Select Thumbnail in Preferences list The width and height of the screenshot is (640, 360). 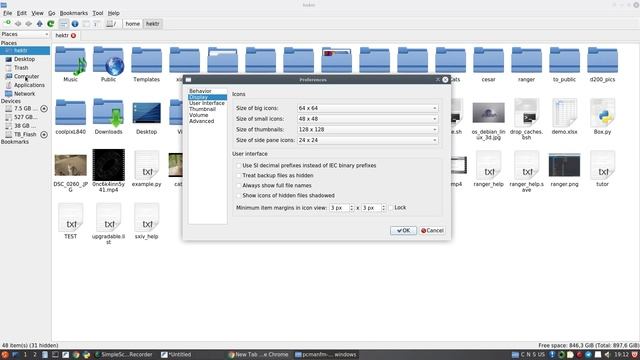(202, 109)
